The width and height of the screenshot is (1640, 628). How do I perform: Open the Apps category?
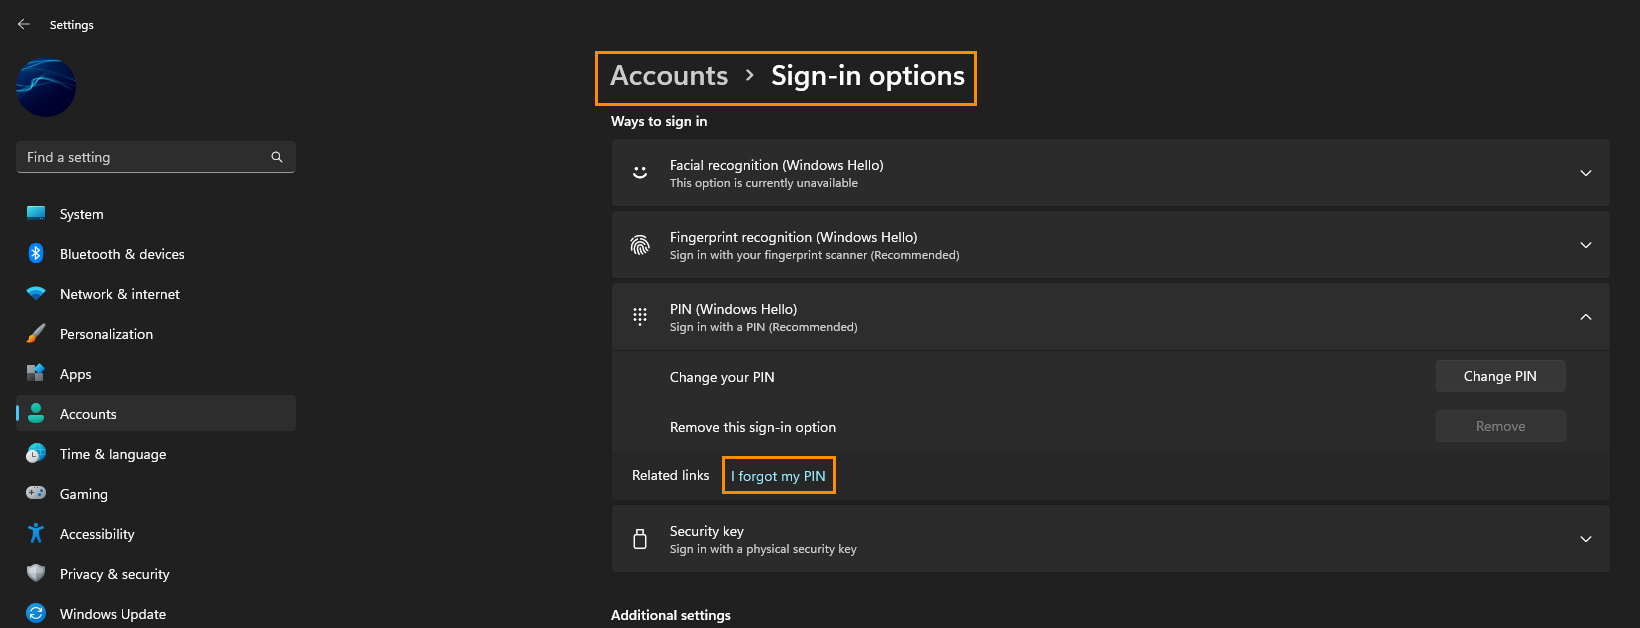point(156,374)
